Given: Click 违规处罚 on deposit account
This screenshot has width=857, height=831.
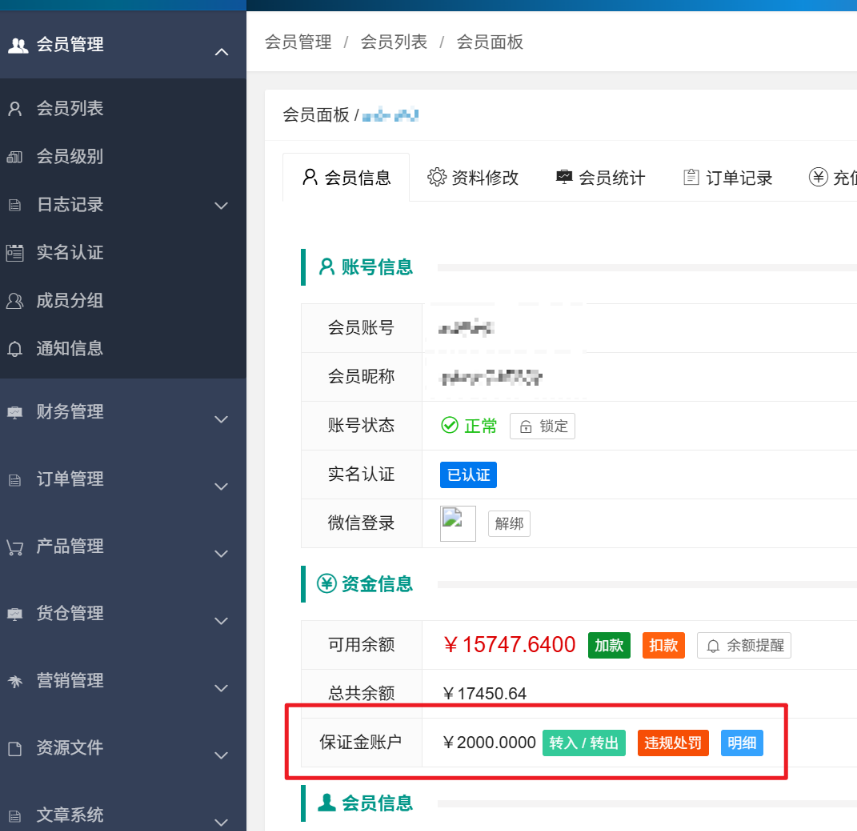Looking at the screenshot, I should tap(673, 743).
